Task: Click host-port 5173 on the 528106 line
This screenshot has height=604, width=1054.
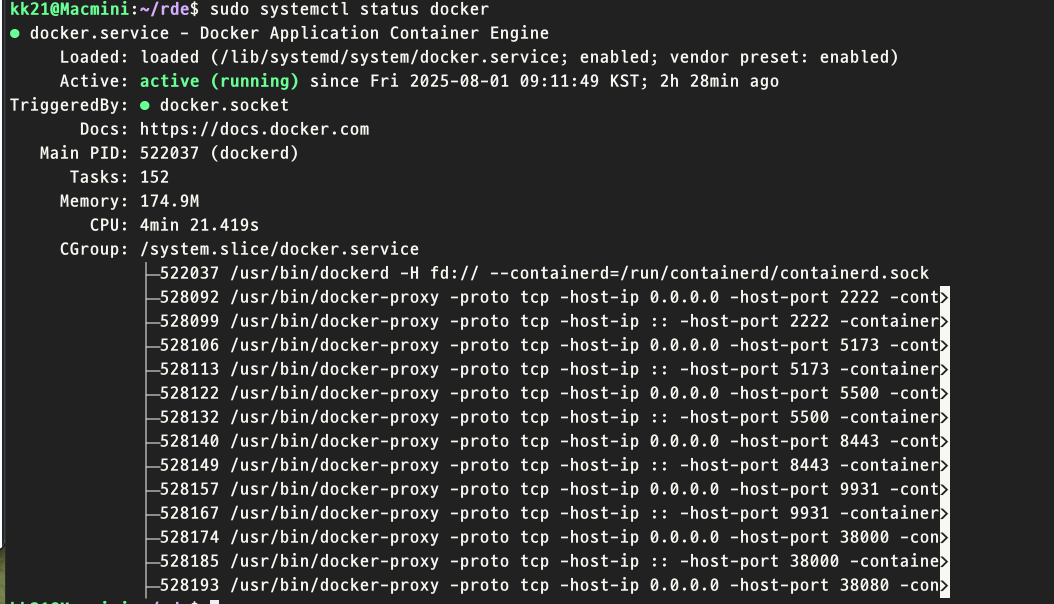Action: click(859, 345)
